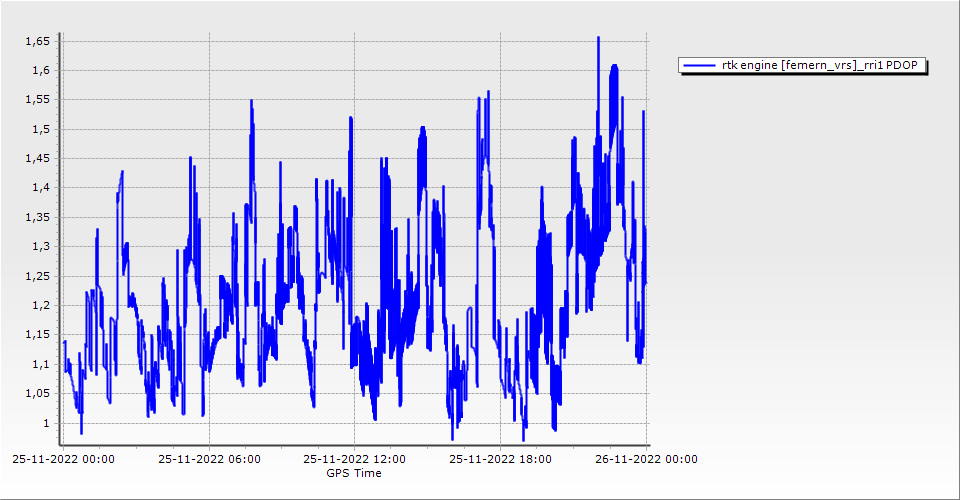Click the 'GPS Time' x-axis title
The height and width of the screenshot is (500, 960).
pos(353,473)
